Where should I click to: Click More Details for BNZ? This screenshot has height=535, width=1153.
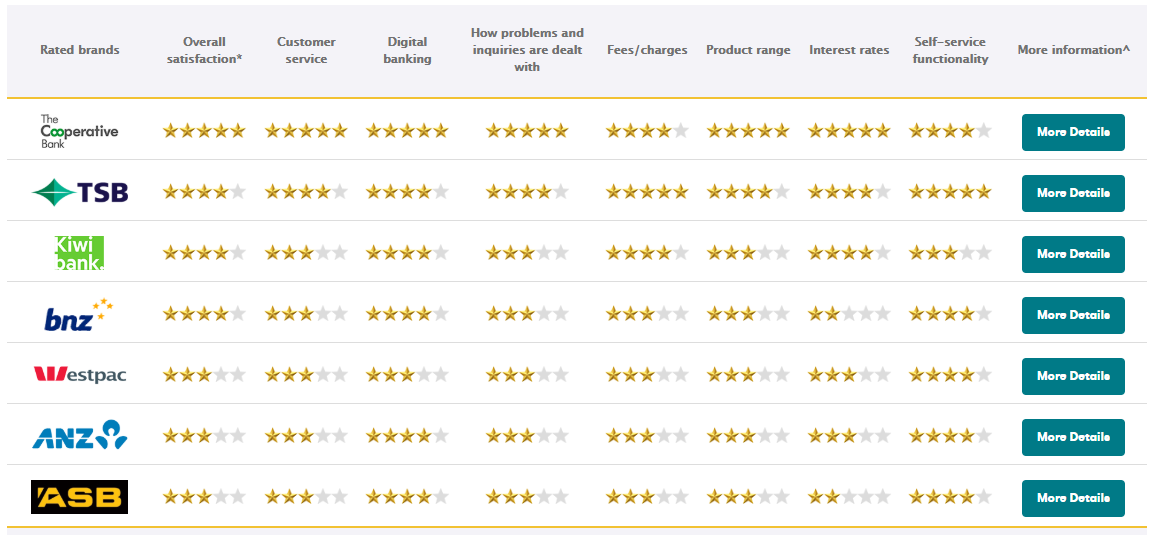tap(1073, 315)
